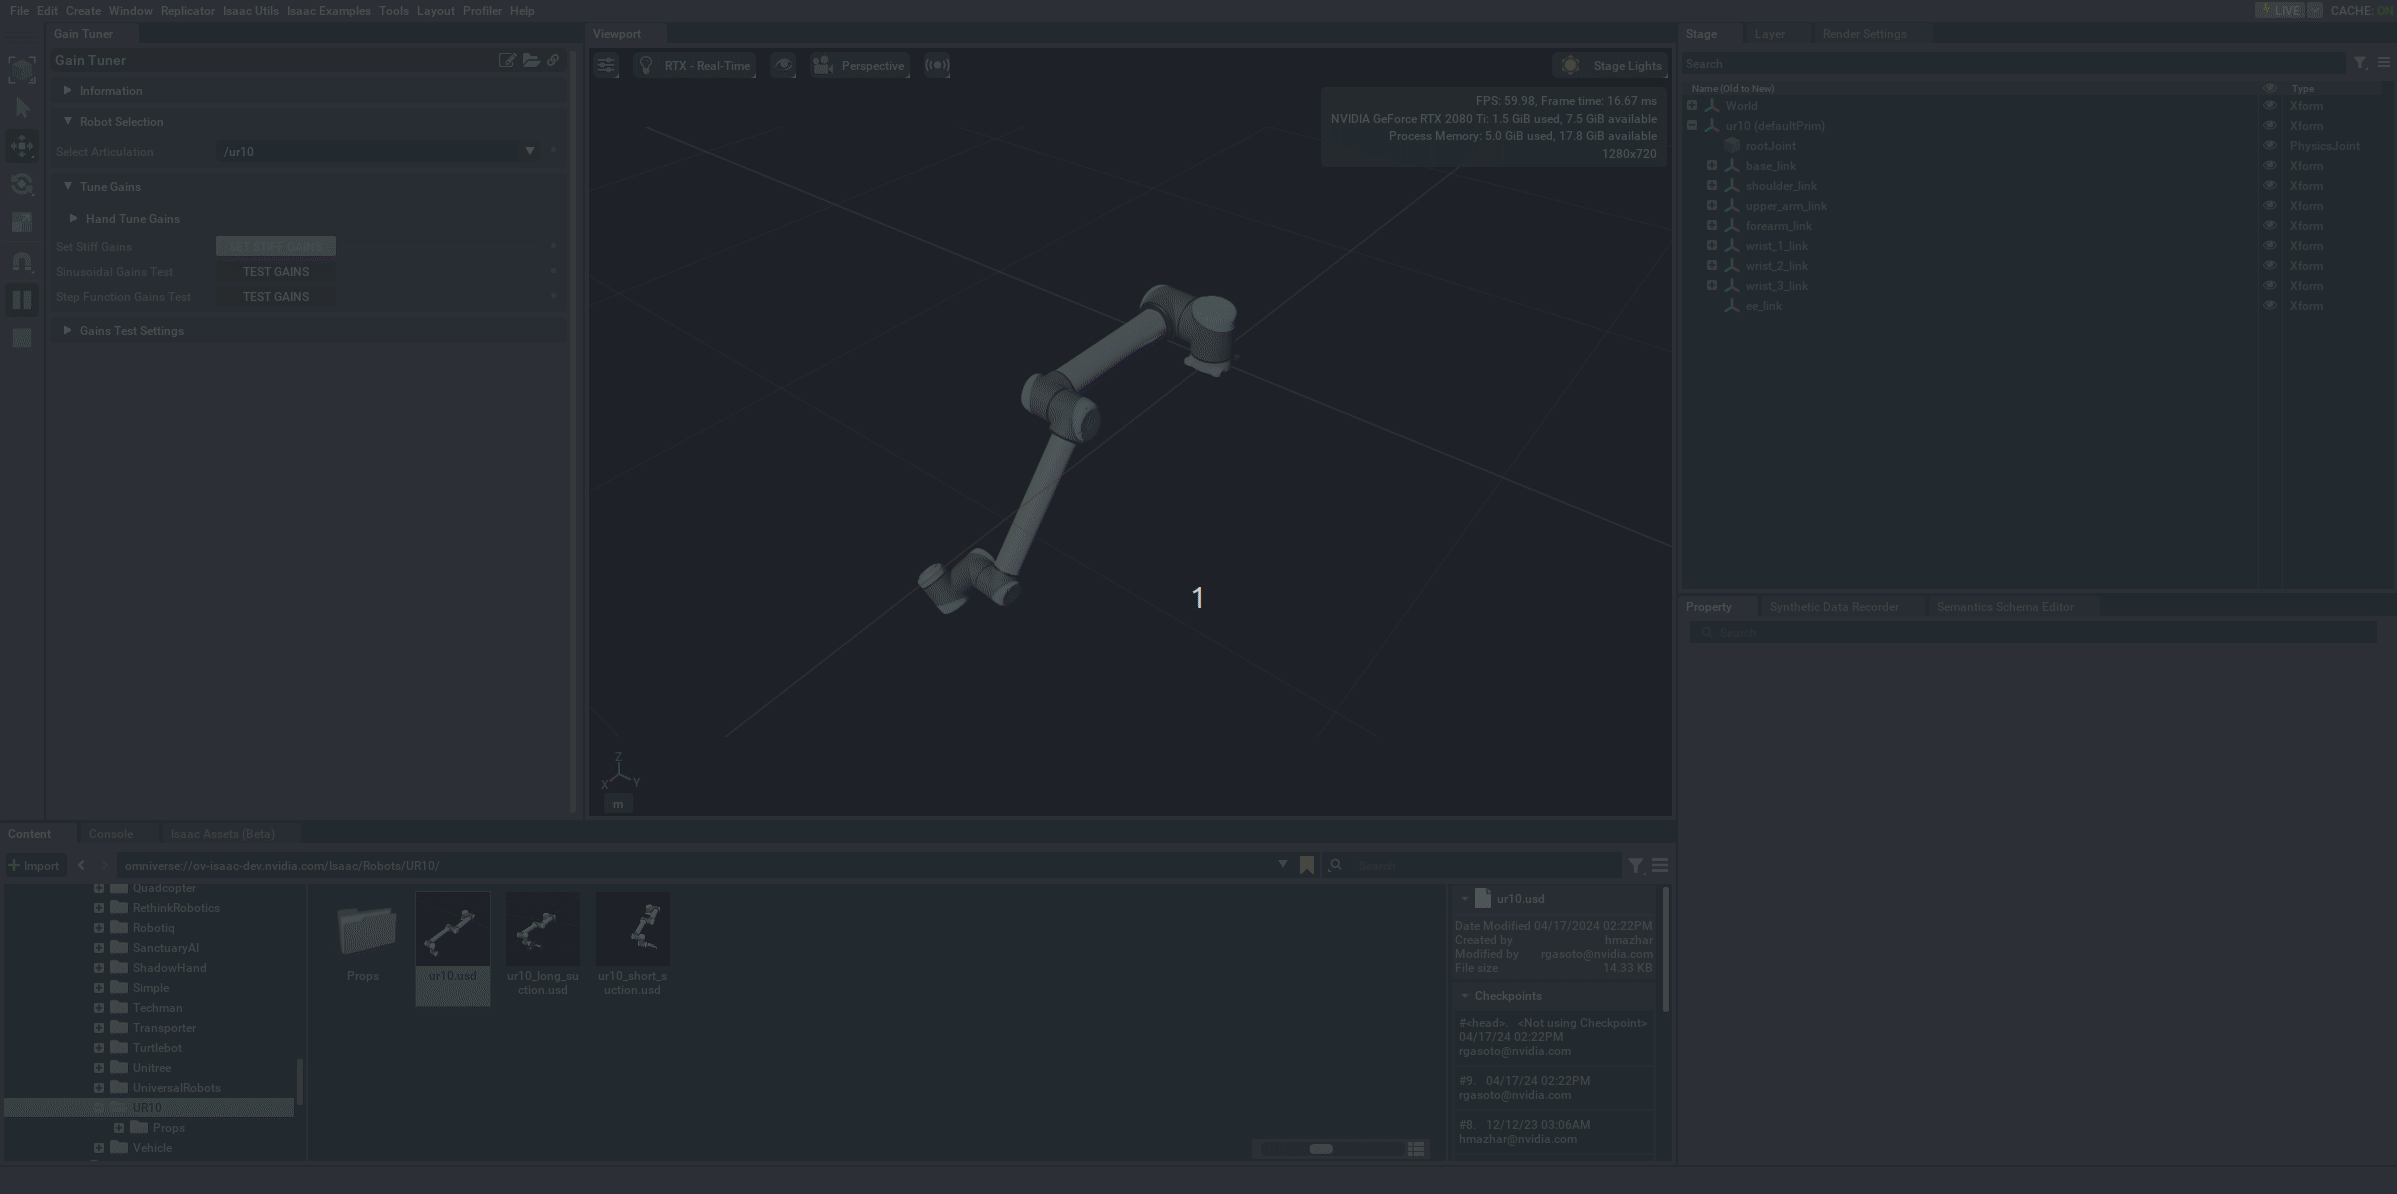
Task: Drag the Set Stiff Gains slider
Action: coord(277,245)
